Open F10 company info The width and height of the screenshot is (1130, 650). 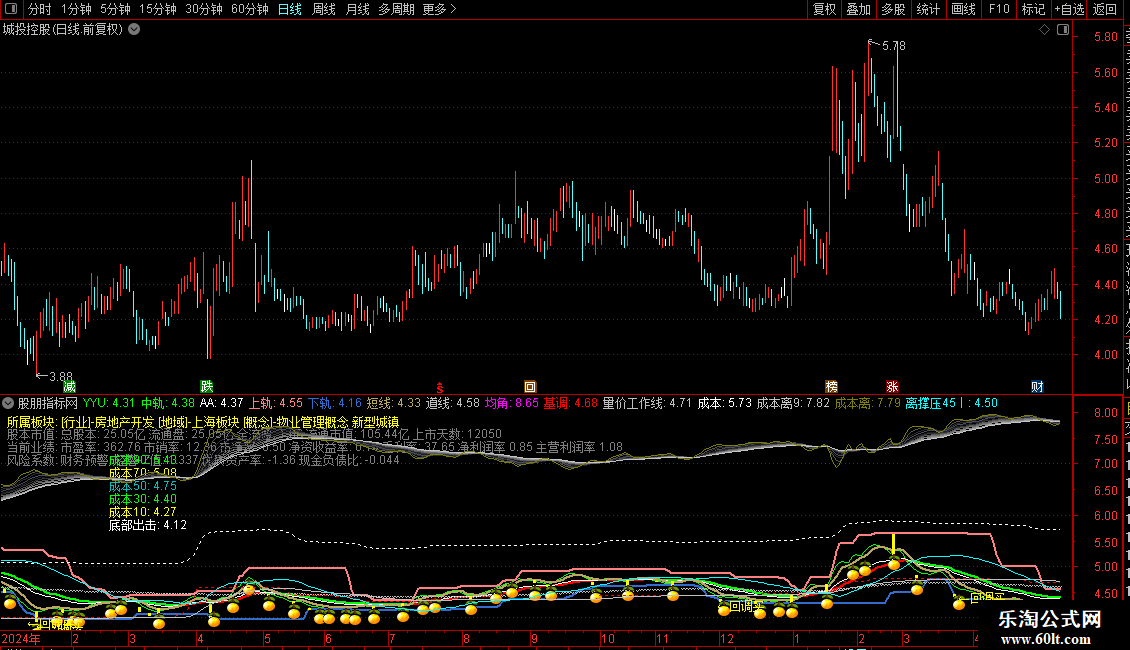coord(999,9)
